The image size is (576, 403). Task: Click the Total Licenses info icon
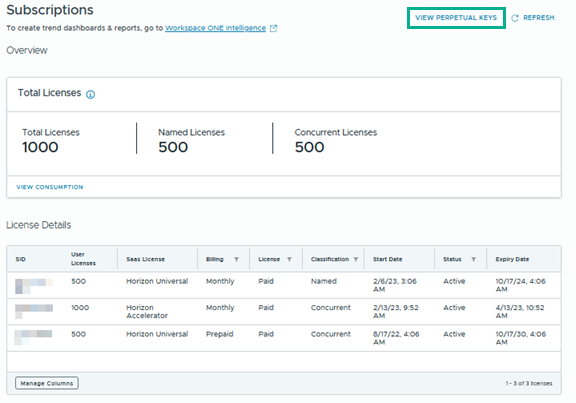point(90,94)
